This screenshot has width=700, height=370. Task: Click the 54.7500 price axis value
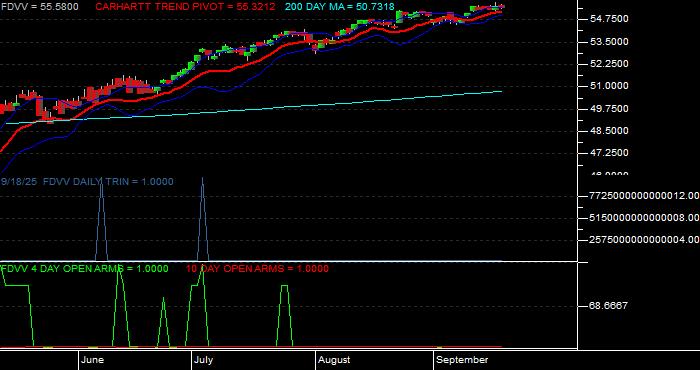coord(609,19)
